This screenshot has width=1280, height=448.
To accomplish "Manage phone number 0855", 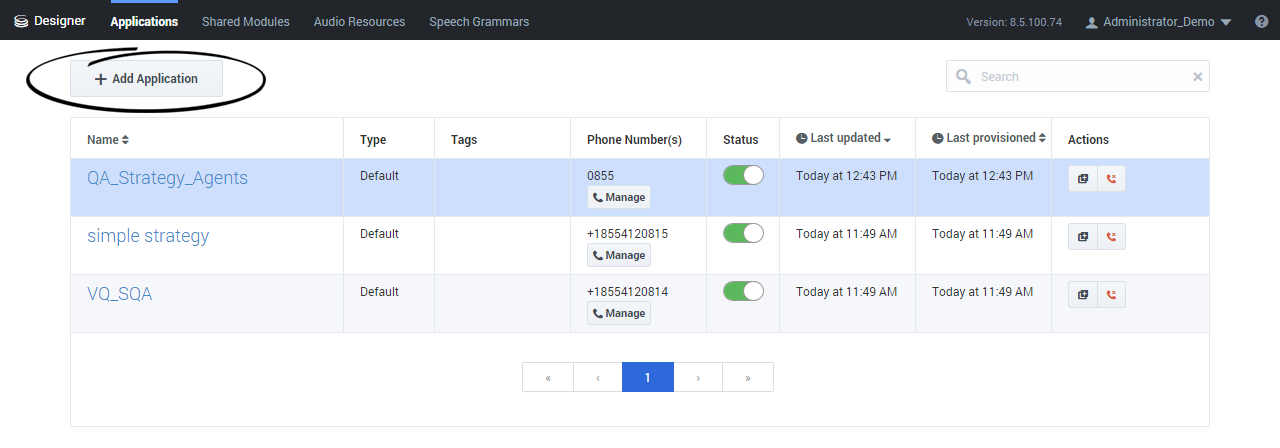I will tap(619, 197).
